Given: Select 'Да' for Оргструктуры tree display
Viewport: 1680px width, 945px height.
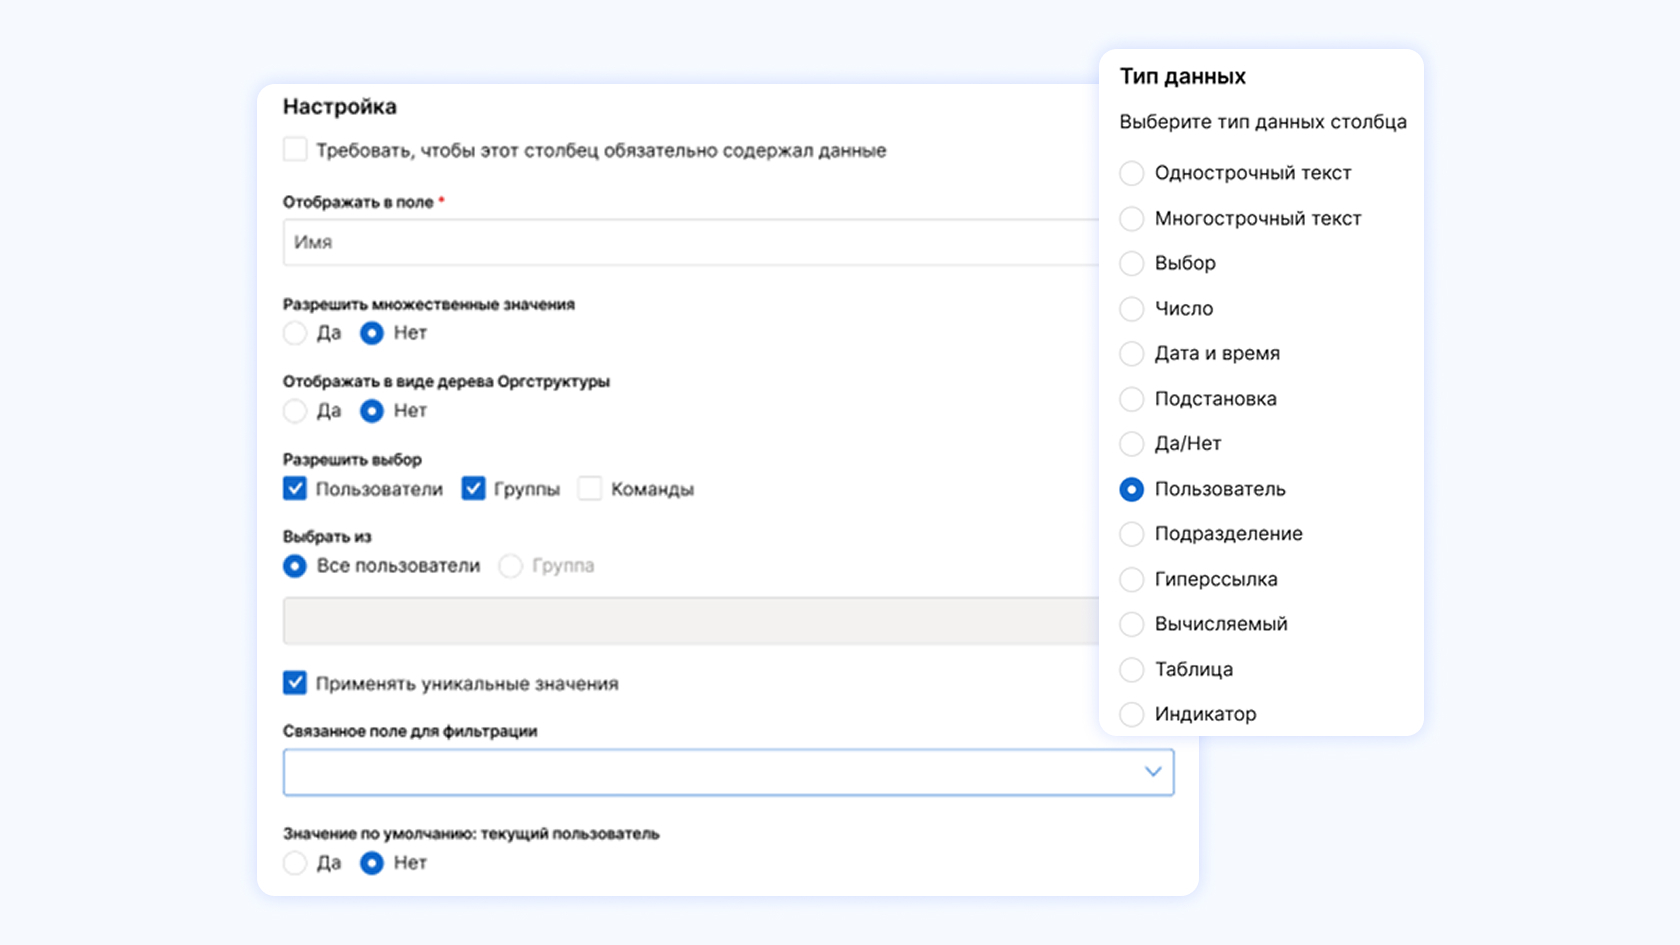Looking at the screenshot, I should [x=295, y=411].
